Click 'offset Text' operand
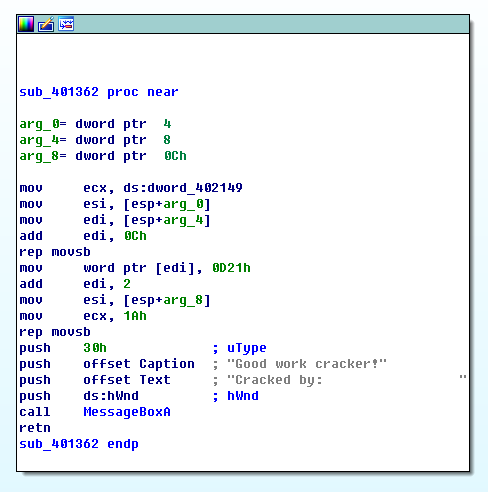This screenshot has width=488, height=492. [127, 380]
